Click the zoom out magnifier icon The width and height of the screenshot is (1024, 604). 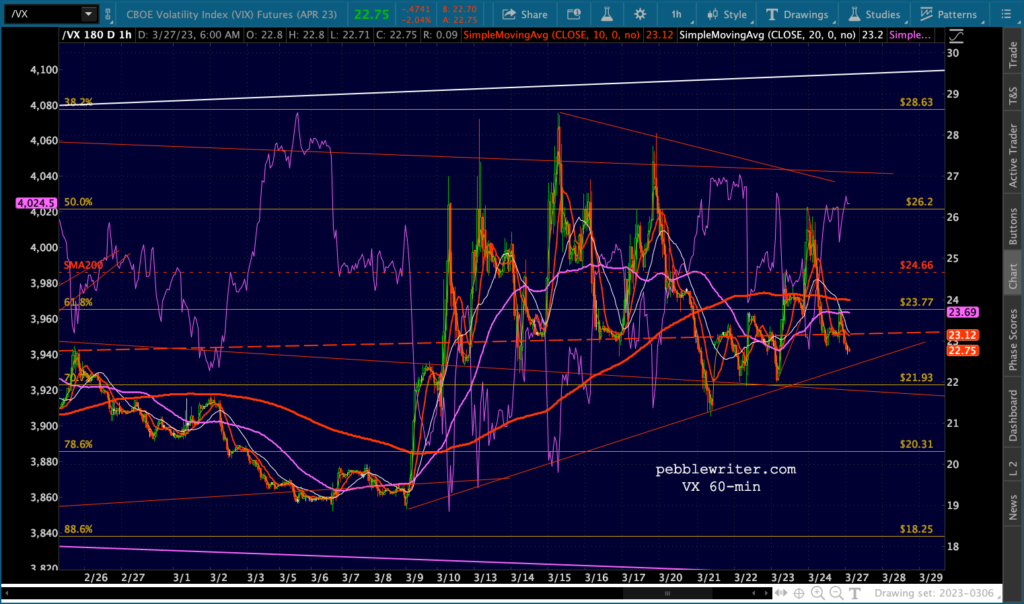pyautogui.click(x=836, y=594)
